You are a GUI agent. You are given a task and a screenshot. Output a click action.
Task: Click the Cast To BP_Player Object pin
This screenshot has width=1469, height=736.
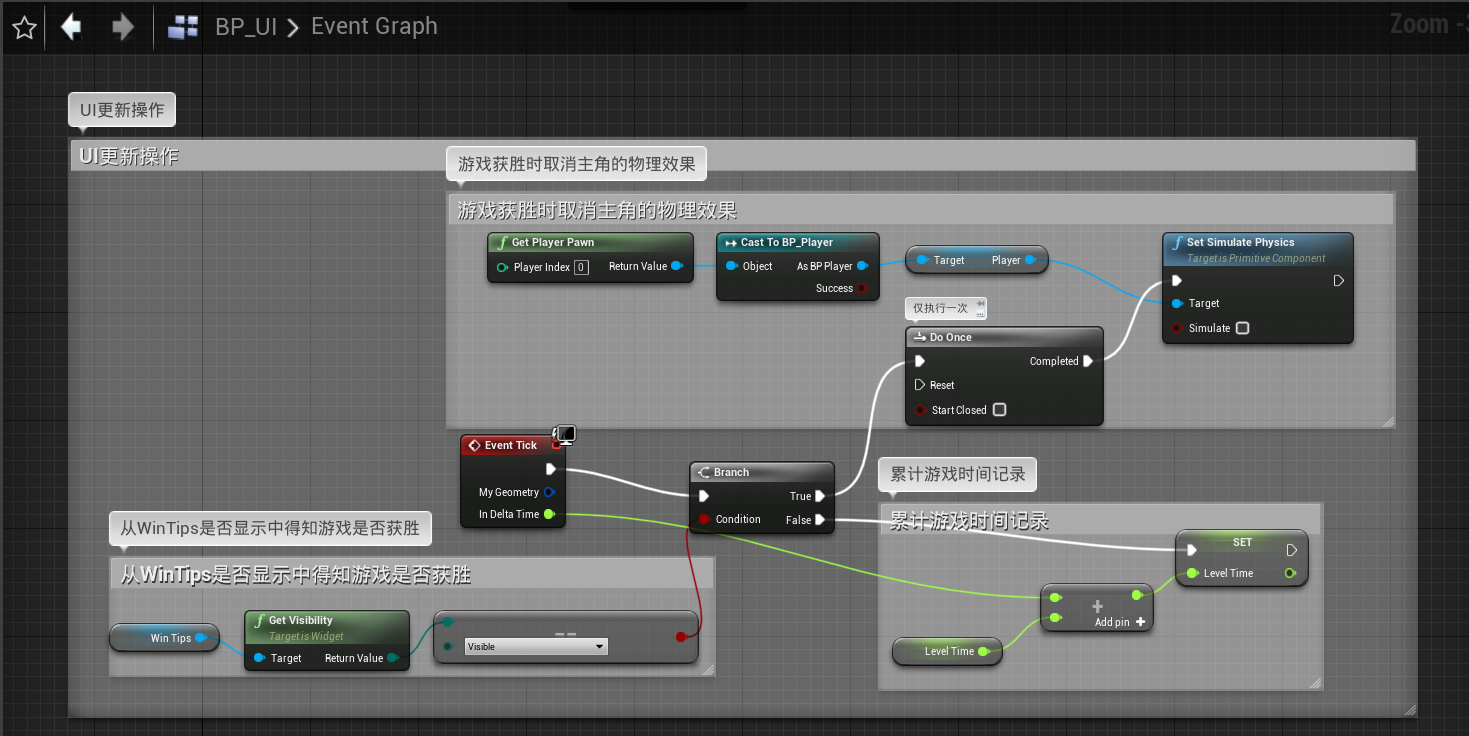[x=731, y=266]
